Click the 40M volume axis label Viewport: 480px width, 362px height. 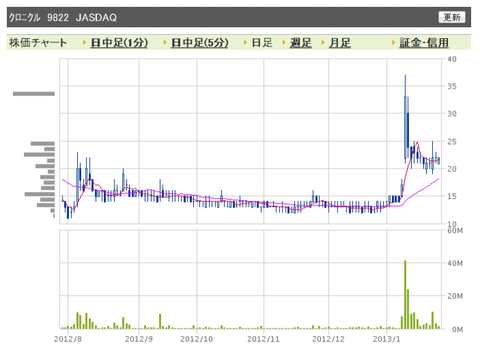[x=455, y=263]
